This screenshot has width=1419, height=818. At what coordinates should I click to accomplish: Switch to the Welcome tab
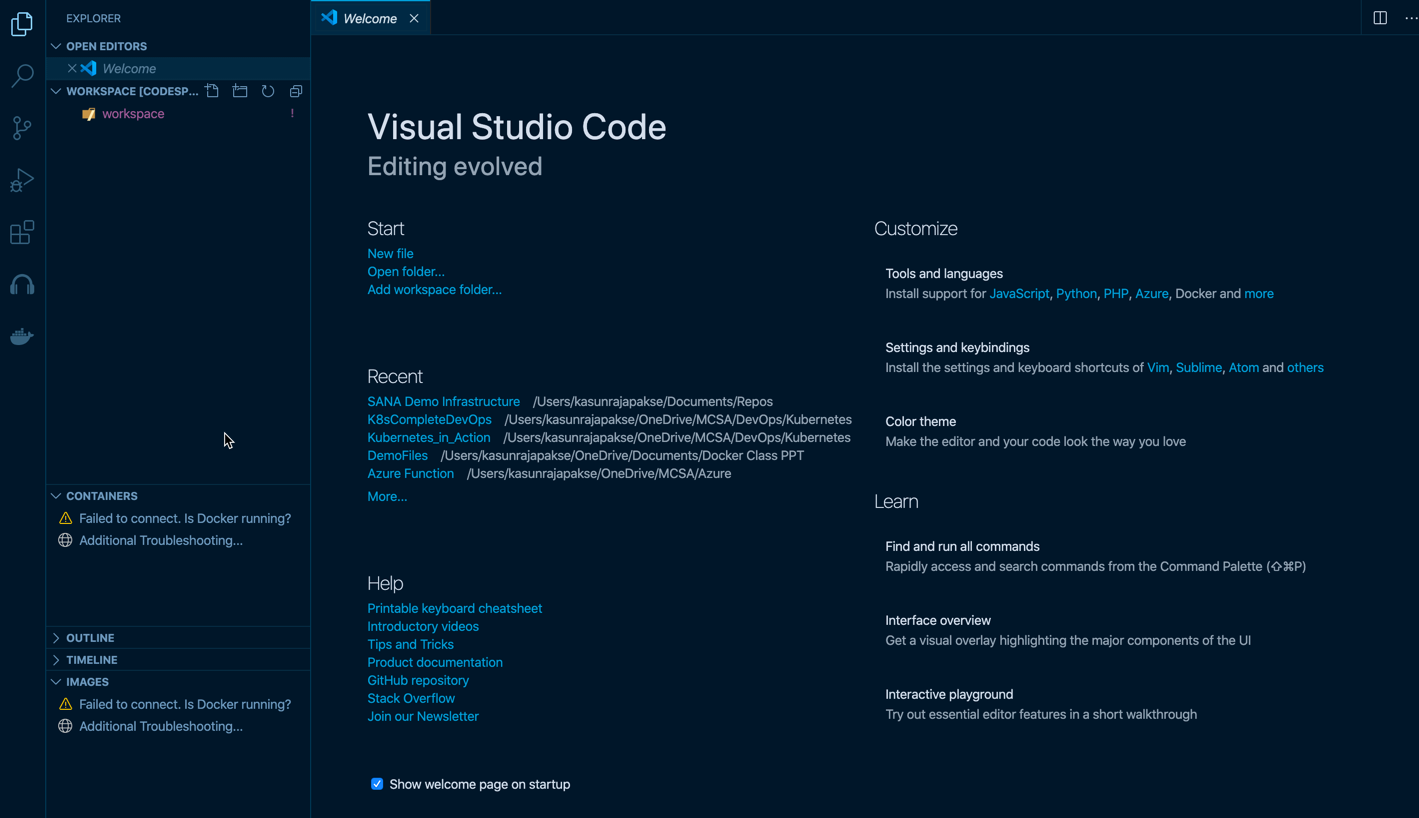(369, 17)
